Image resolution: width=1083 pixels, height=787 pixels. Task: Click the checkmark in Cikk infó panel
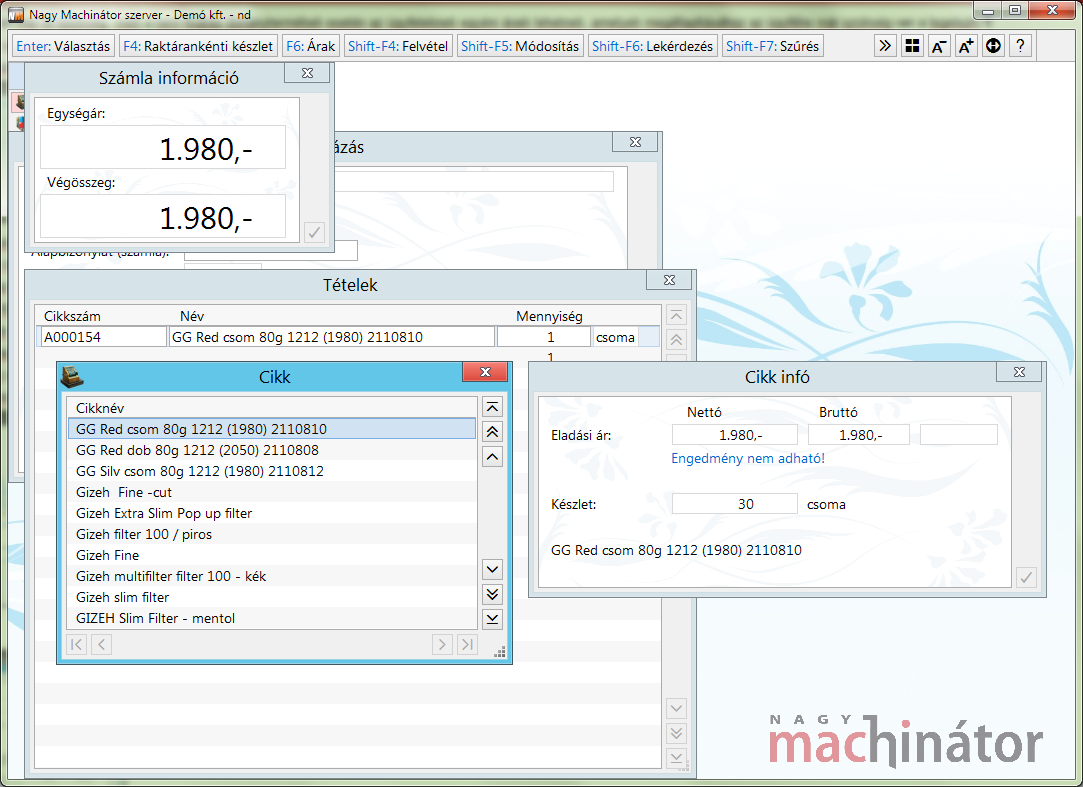[x=1026, y=577]
